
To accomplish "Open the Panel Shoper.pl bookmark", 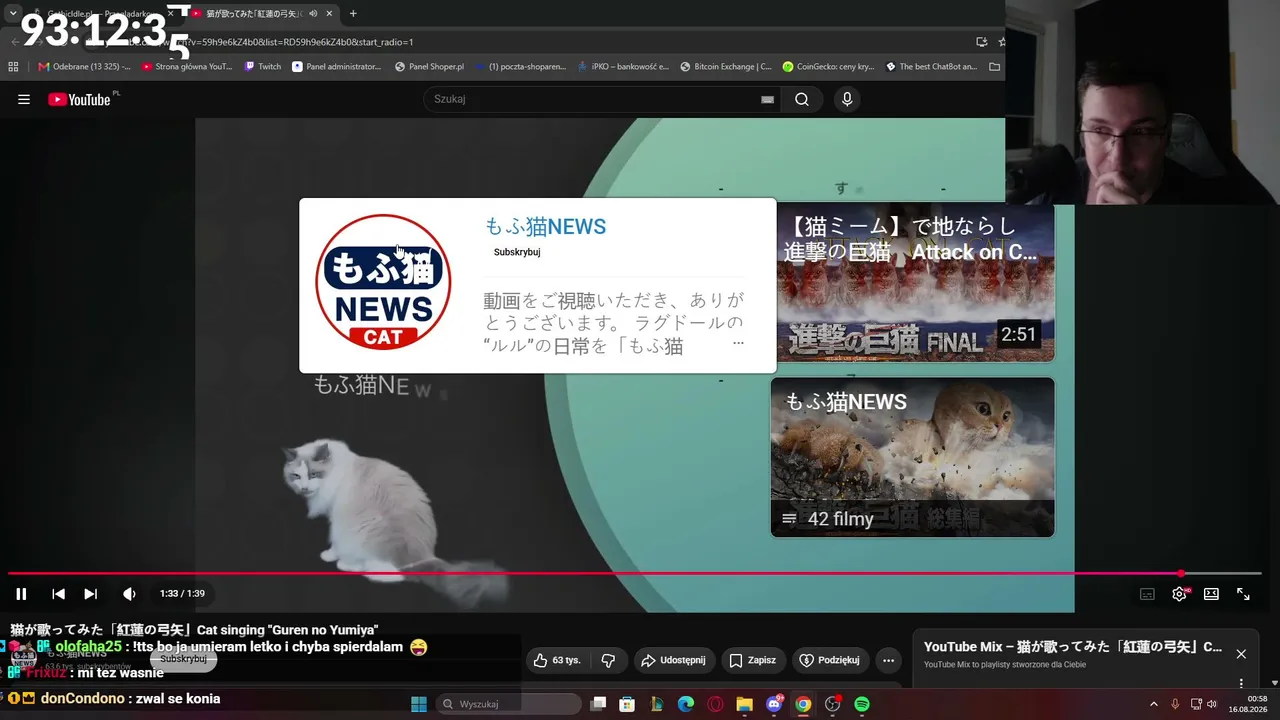I will [x=430, y=67].
